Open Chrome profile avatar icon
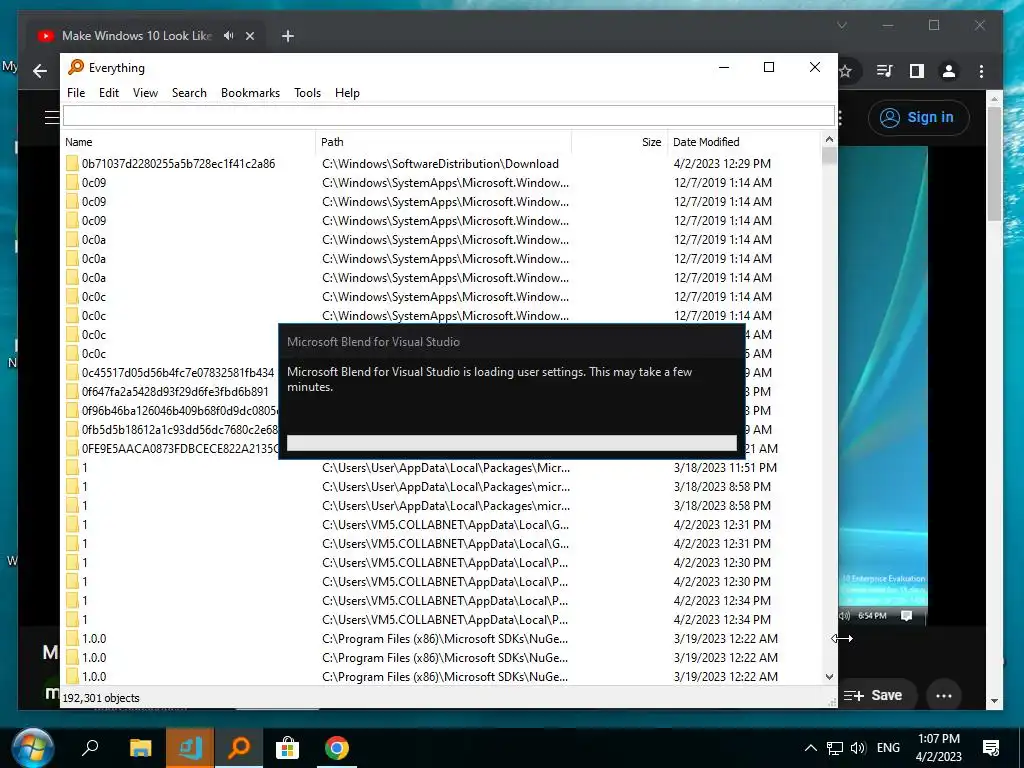The width and height of the screenshot is (1024, 768). (949, 71)
